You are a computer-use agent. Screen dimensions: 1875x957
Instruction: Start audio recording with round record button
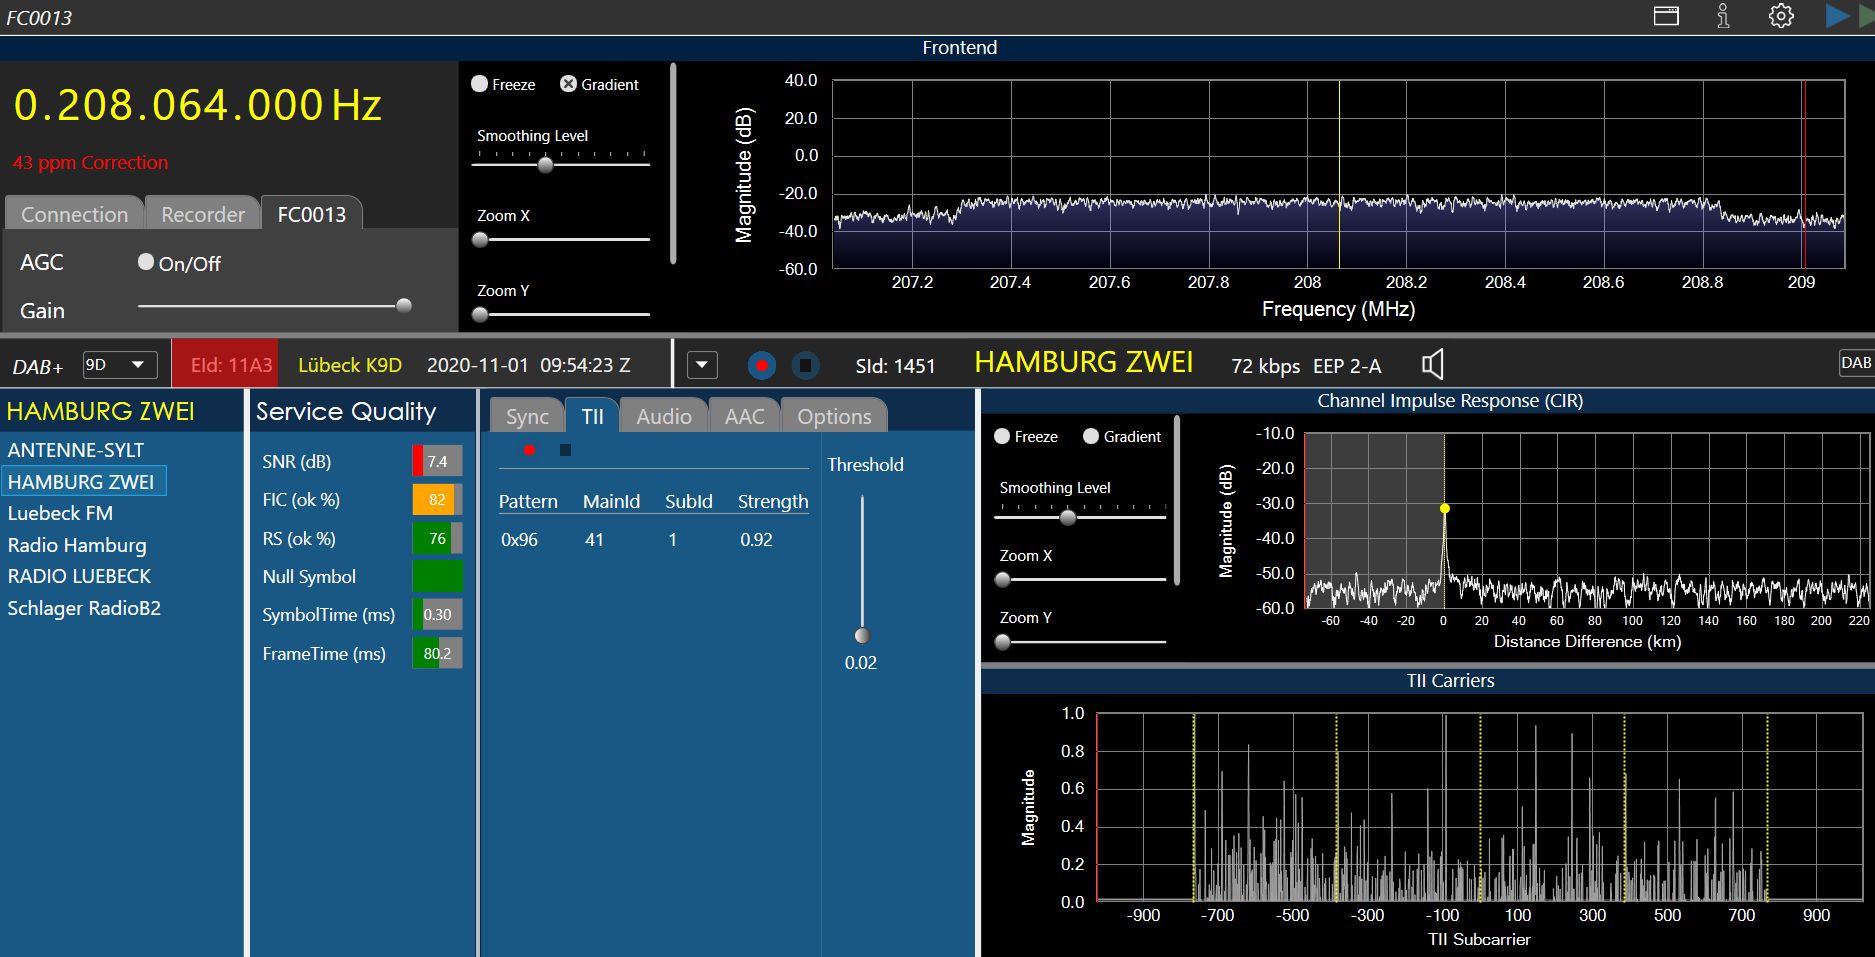tap(761, 366)
